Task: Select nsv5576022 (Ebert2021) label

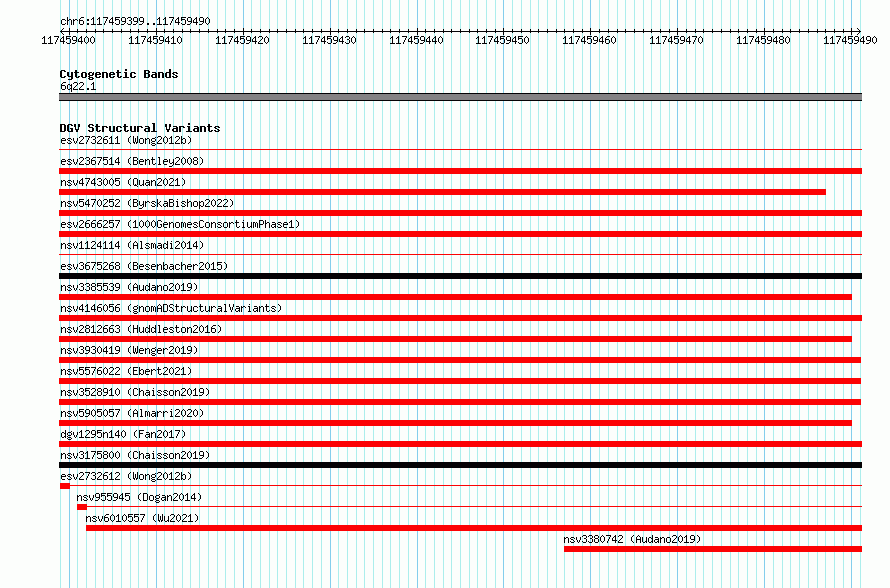Action: [126, 371]
